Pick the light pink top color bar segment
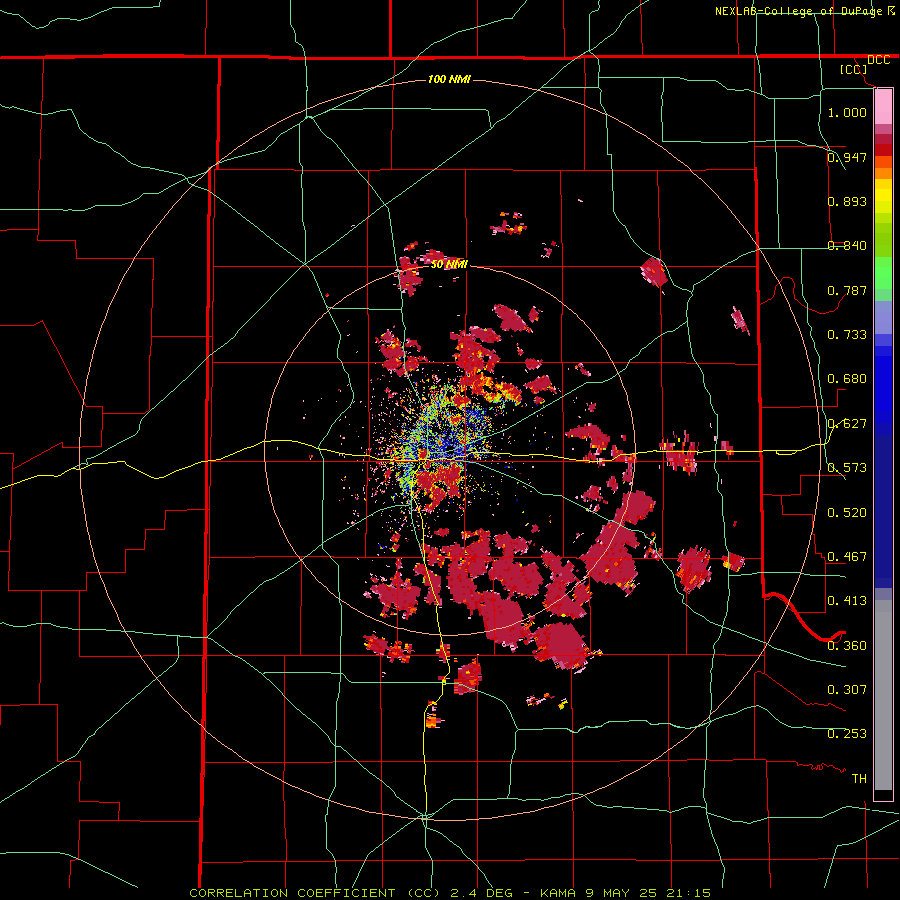 [x=883, y=107]
